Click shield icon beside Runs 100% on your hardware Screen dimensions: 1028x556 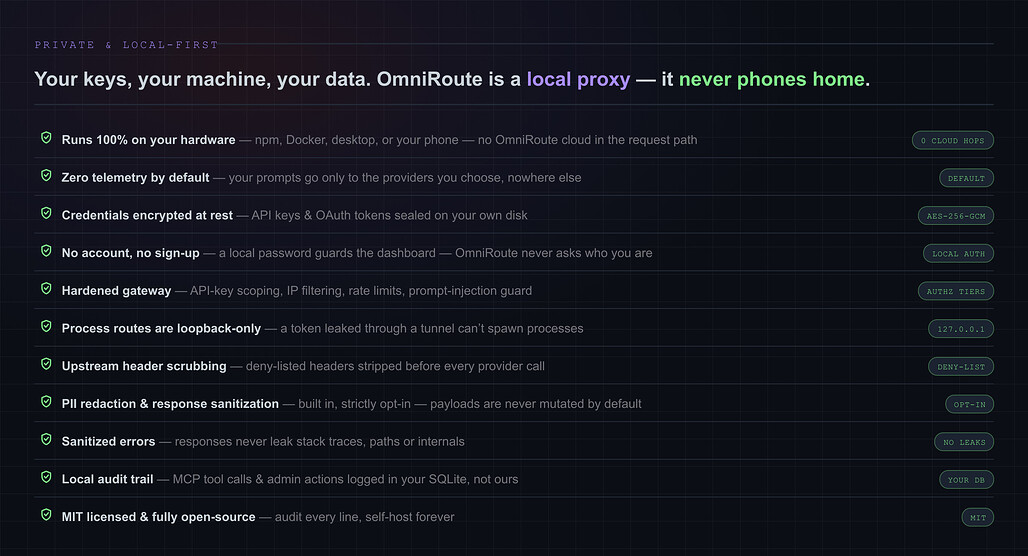tap(46, 138)
